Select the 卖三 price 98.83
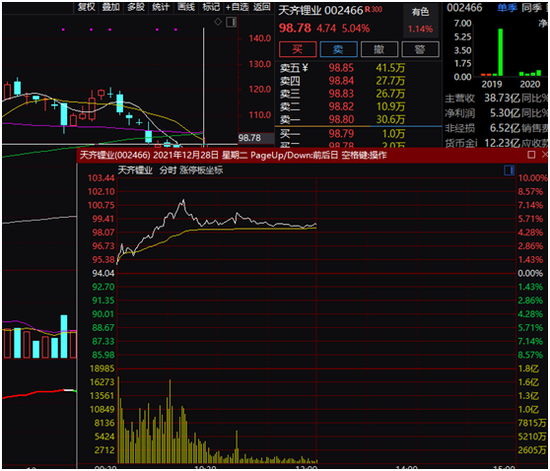The height and width of the screenshot is (471, 550). click(341, 94)
